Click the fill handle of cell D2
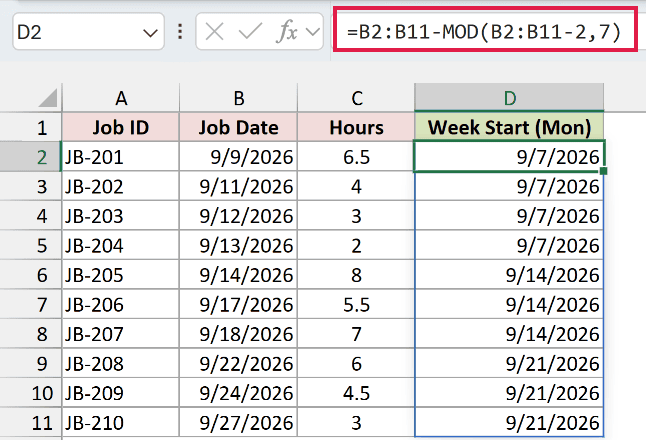646x440 pixels. coord(604,171)
